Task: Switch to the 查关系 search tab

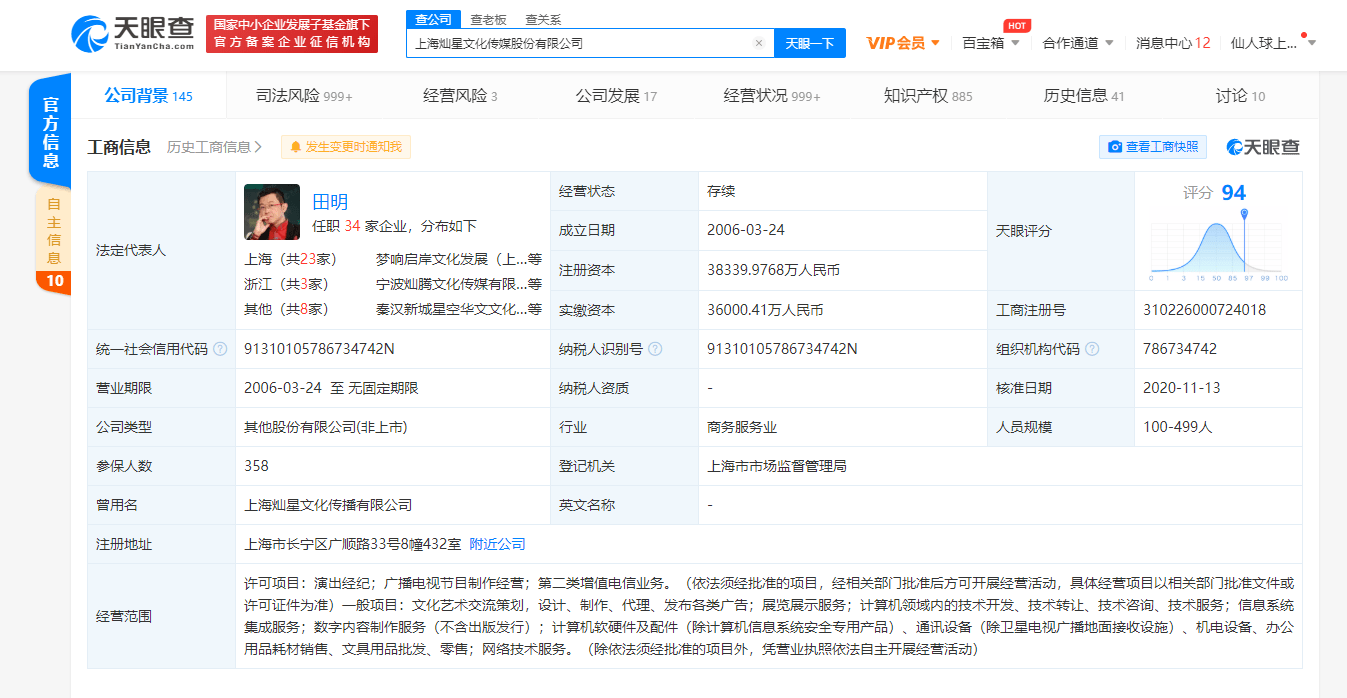Action: pyautogui.click(x=543, y=19)
